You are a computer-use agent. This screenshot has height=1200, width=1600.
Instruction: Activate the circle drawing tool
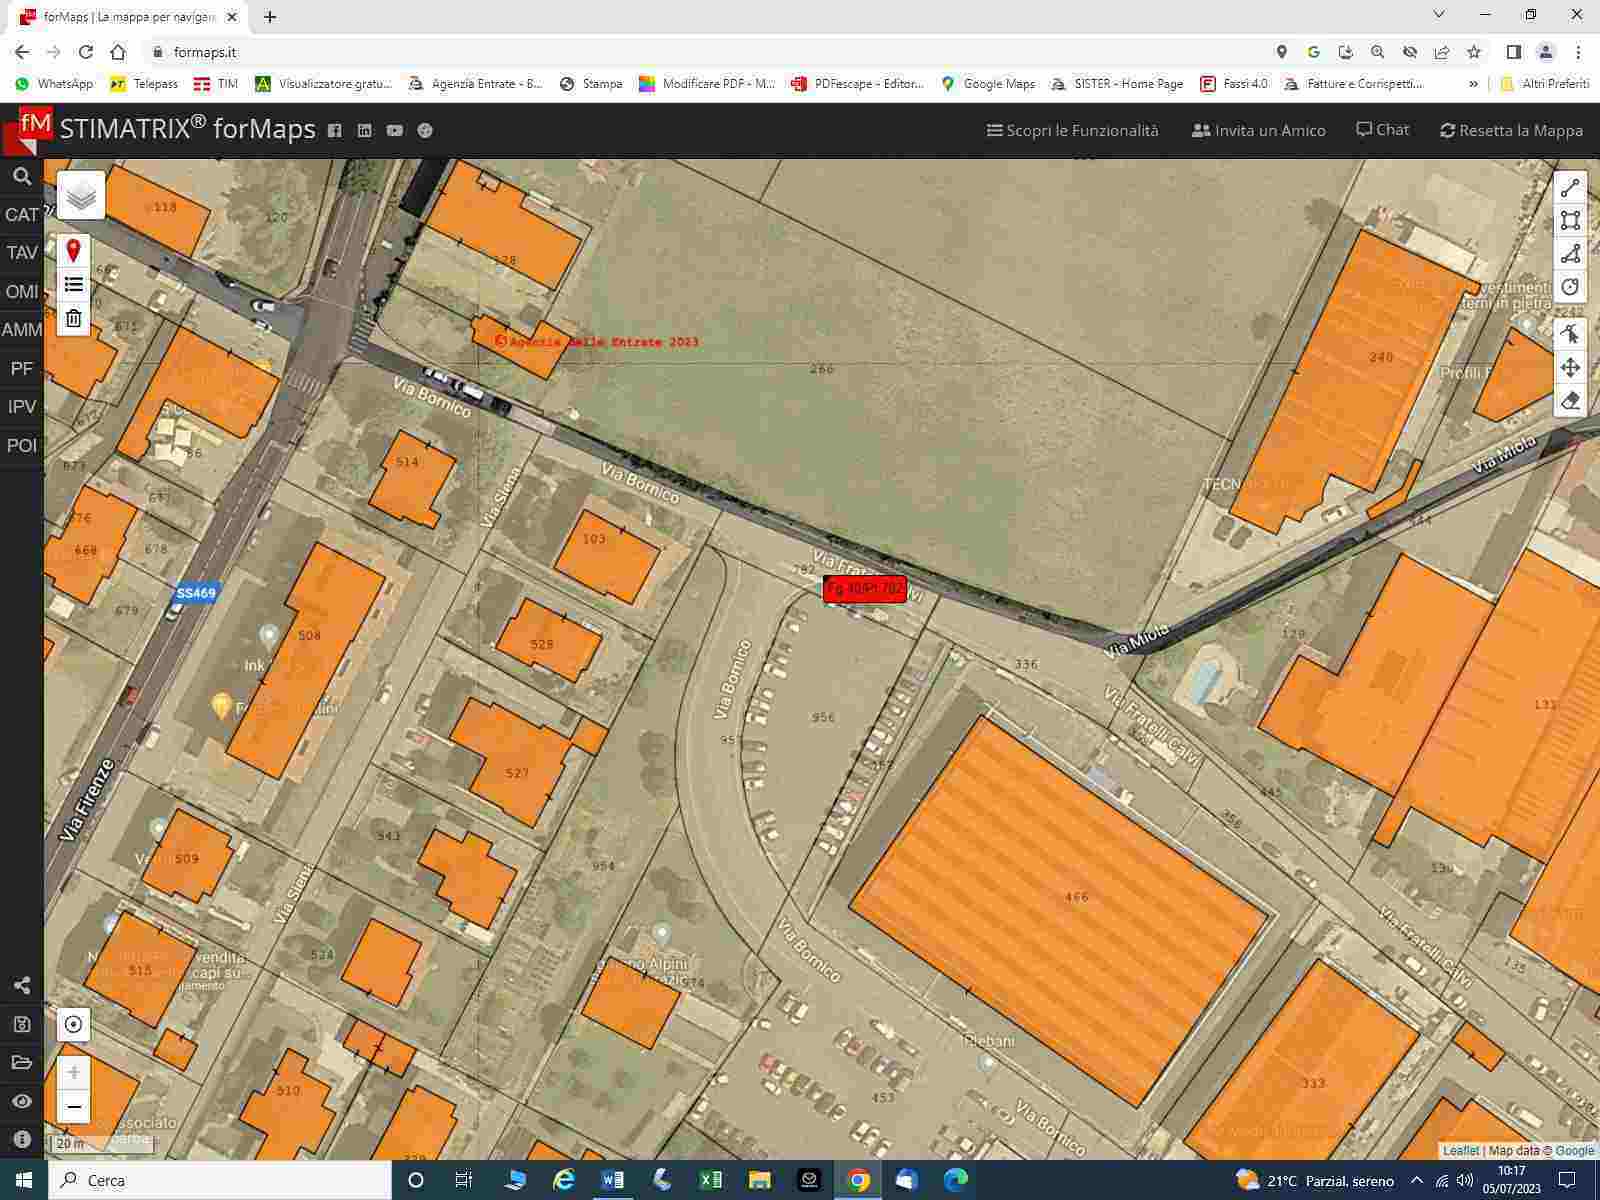[1570, 287]
